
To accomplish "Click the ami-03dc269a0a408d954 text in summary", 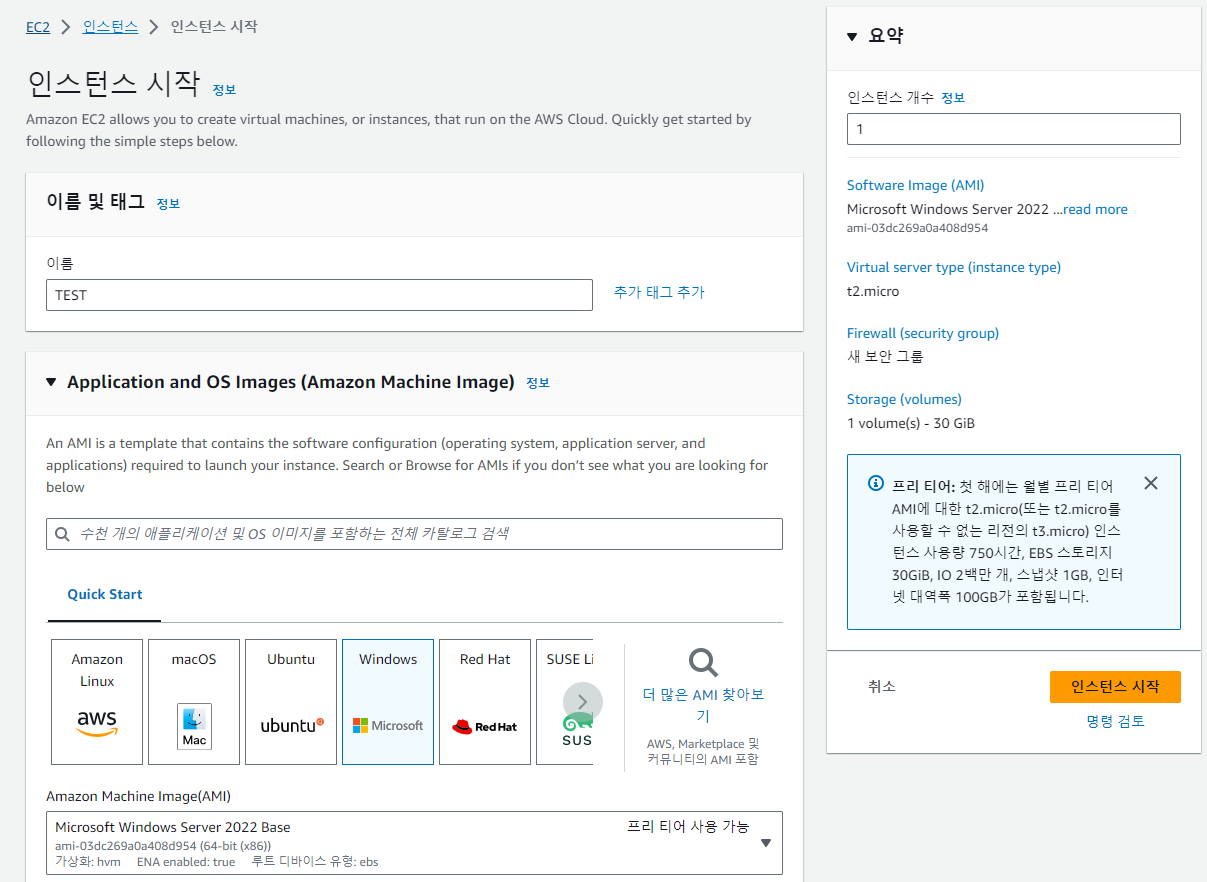I will coord(917,228).
